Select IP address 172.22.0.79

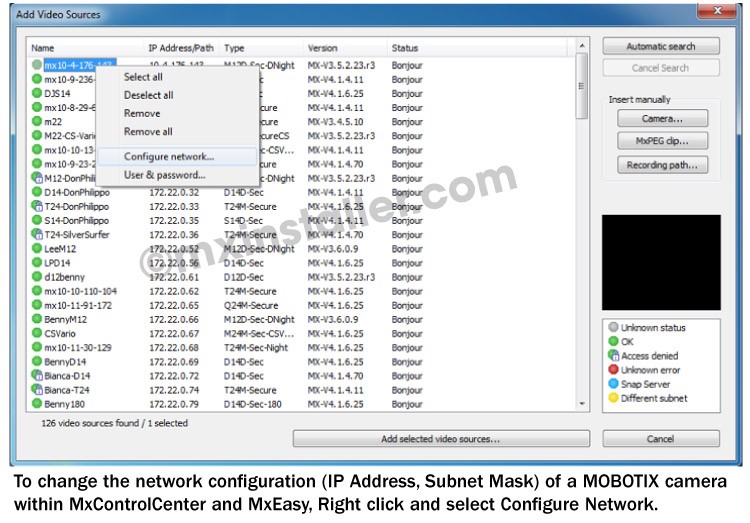point(174,404)
